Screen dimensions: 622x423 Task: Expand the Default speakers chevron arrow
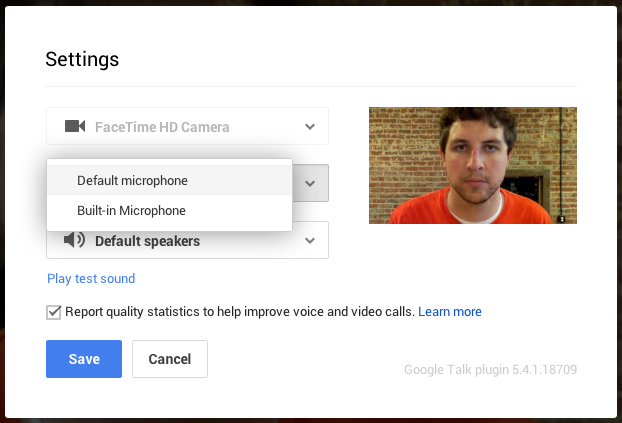pos(310,240)
